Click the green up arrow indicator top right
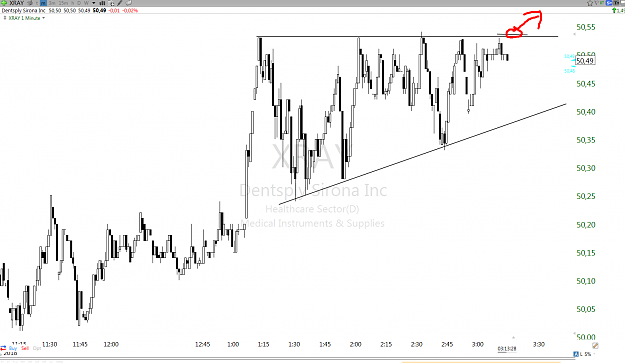The image size is (625, 363). coord(614,10)
